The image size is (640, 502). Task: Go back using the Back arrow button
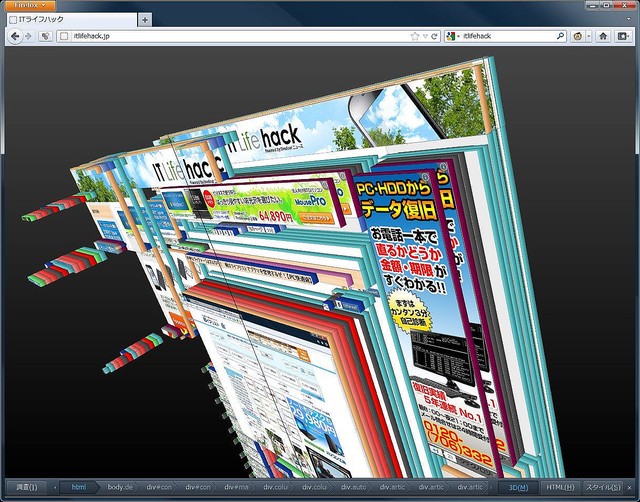[x=16, y=36]
